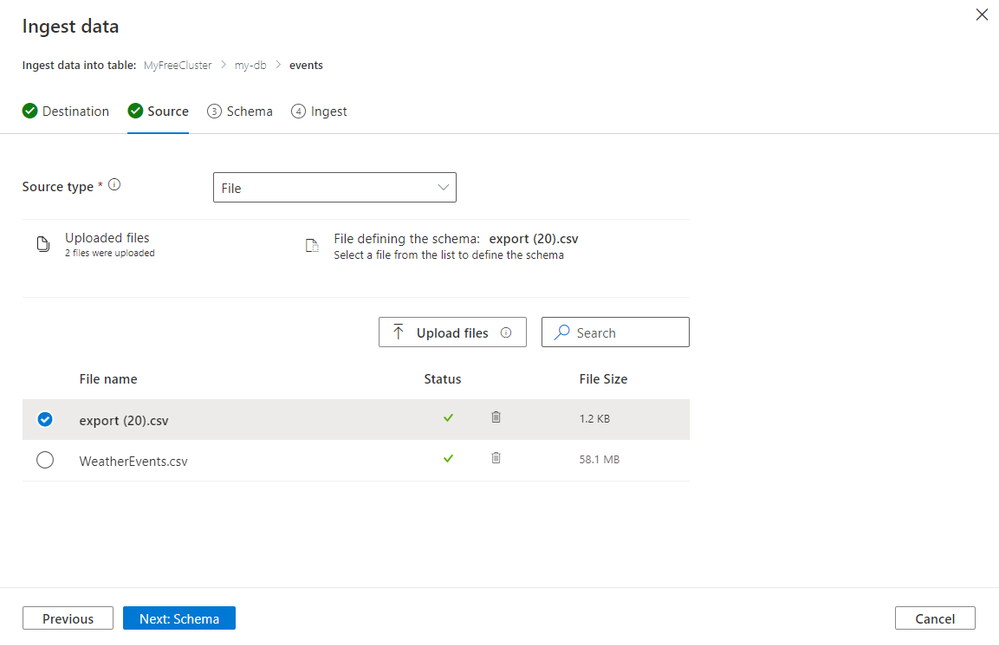Click the Schema step number 3 icon
This screenshot has width=999, height=645.
214,112
